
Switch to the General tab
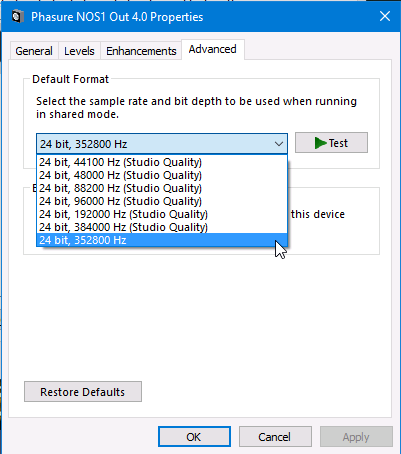click(x=34, y=51)
